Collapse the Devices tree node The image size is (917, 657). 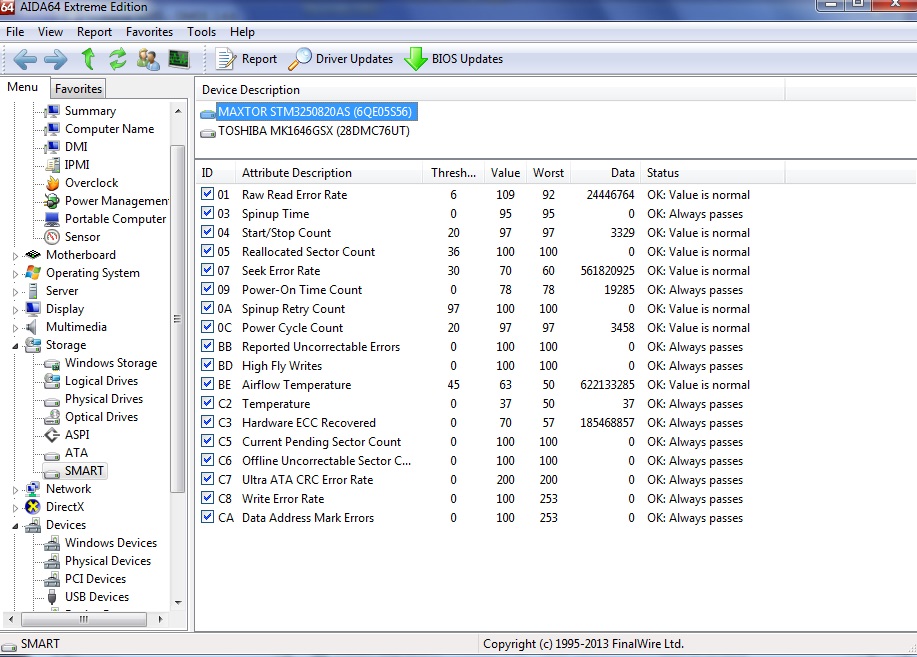pos(15,526)
